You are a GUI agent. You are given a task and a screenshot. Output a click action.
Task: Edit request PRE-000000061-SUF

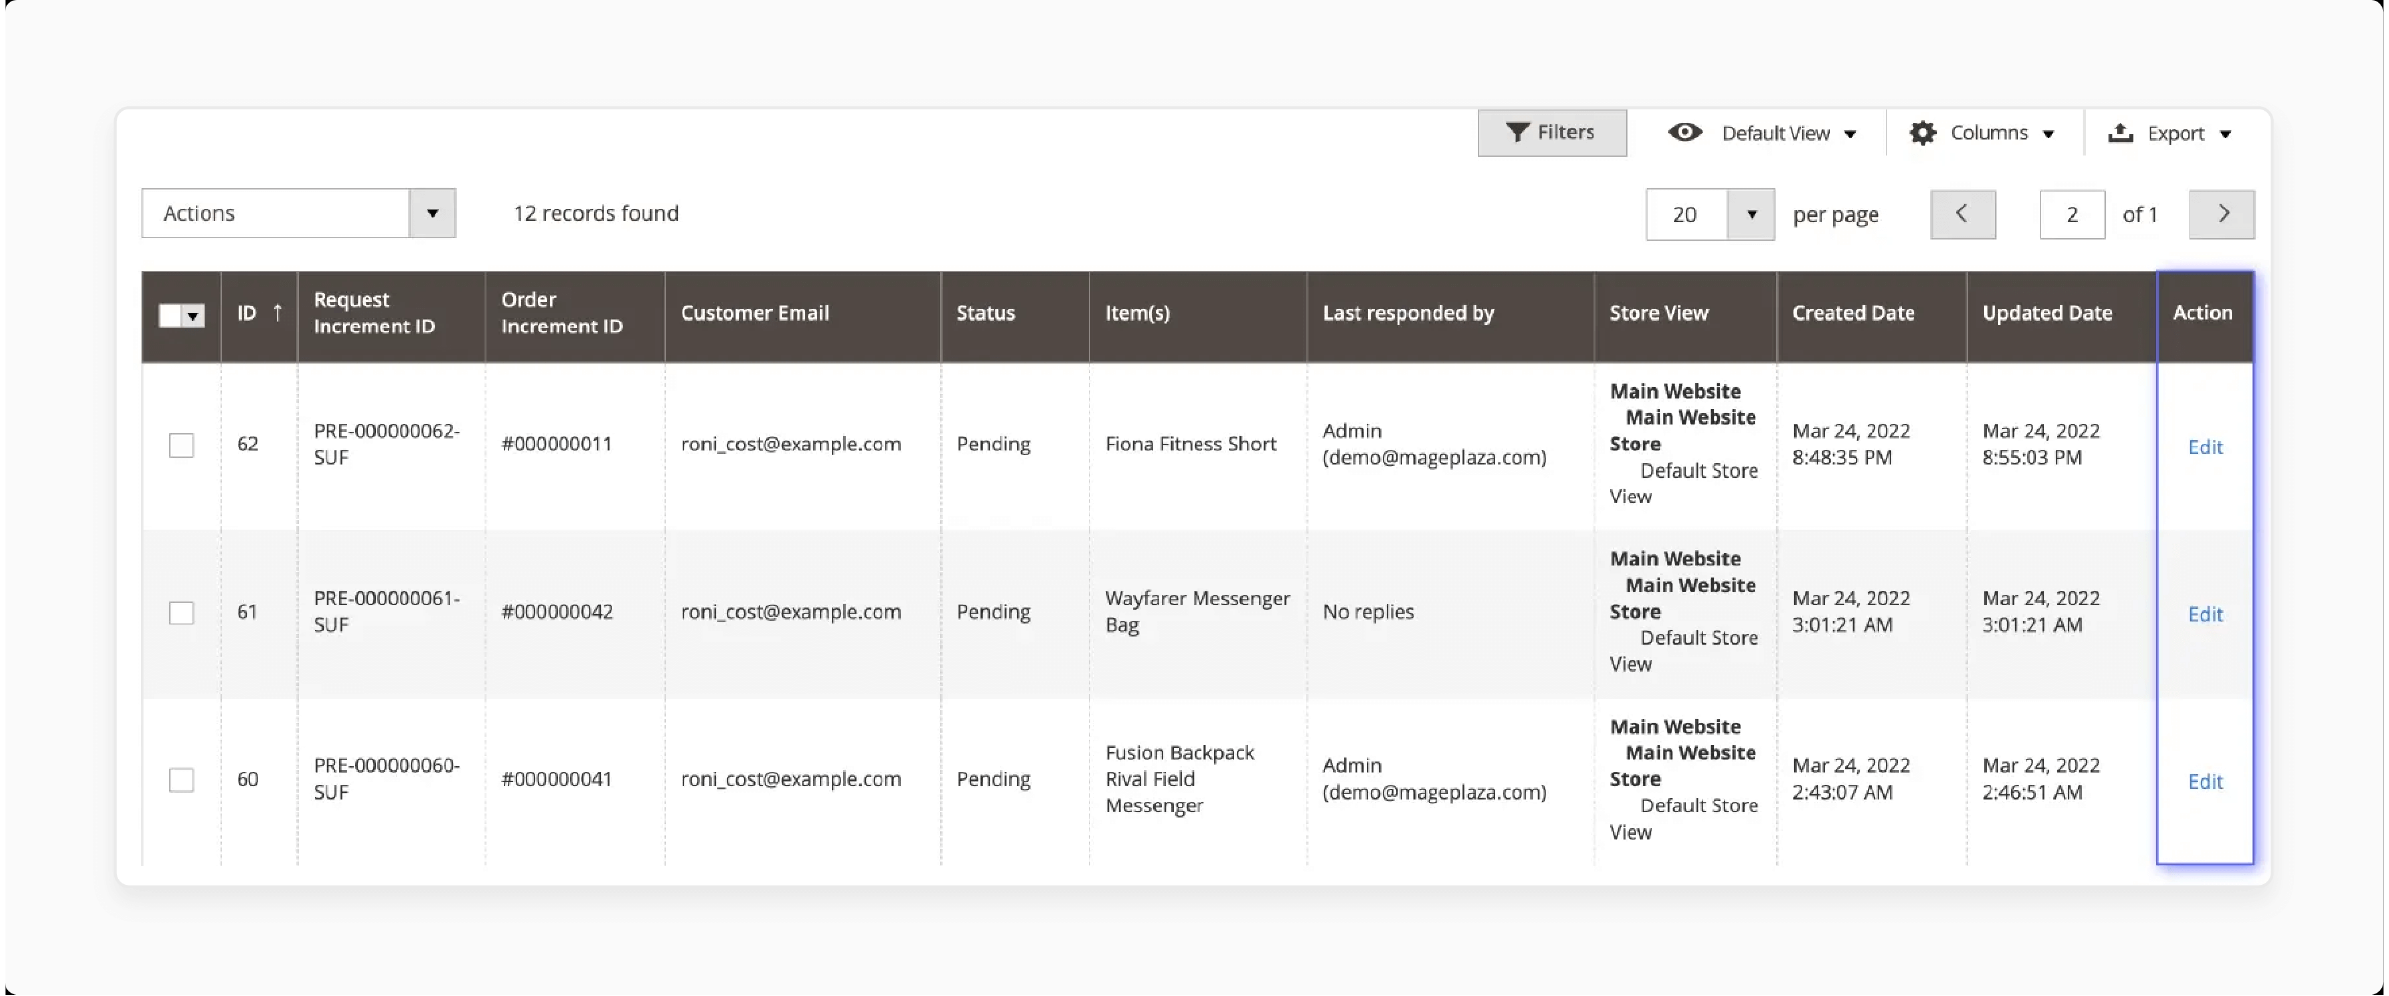tap(2205, 614)
